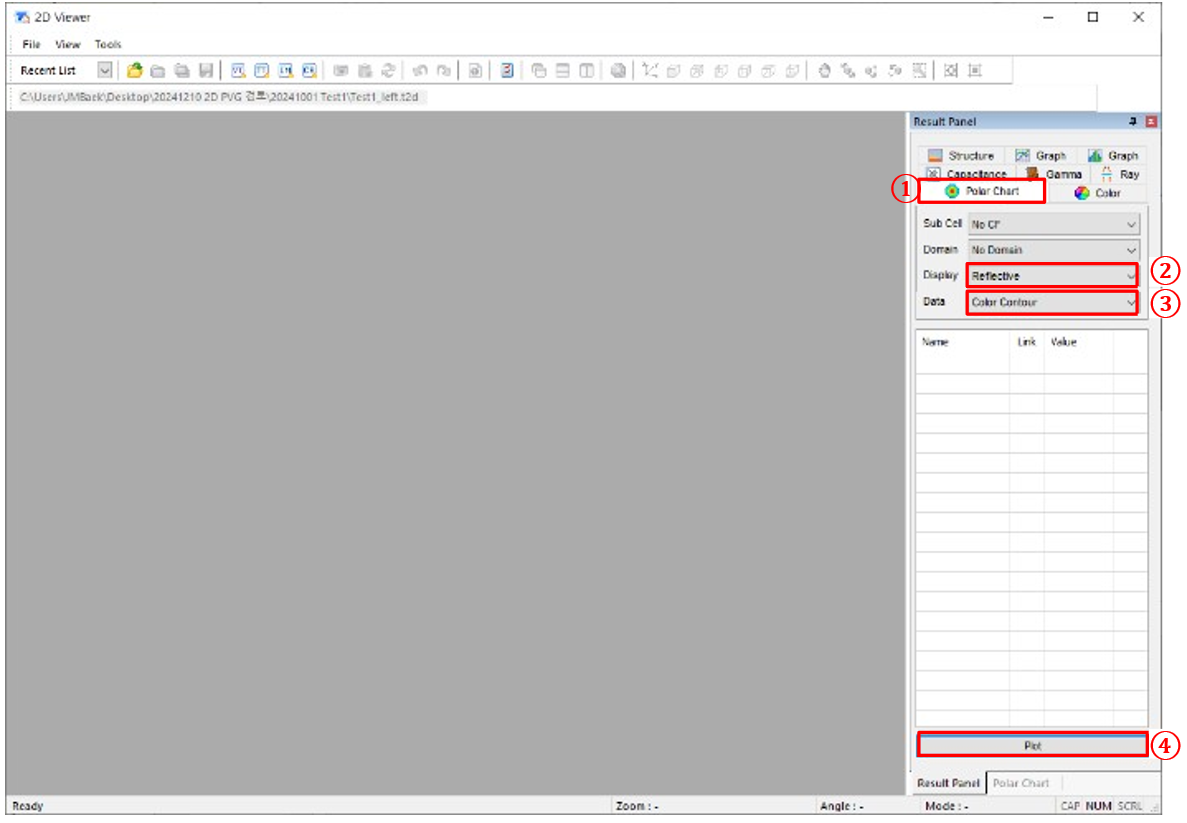Click the undo arrow toolbar icon
The height and width of the screenshot is (823, 1187).
click(x=420, y=71)
